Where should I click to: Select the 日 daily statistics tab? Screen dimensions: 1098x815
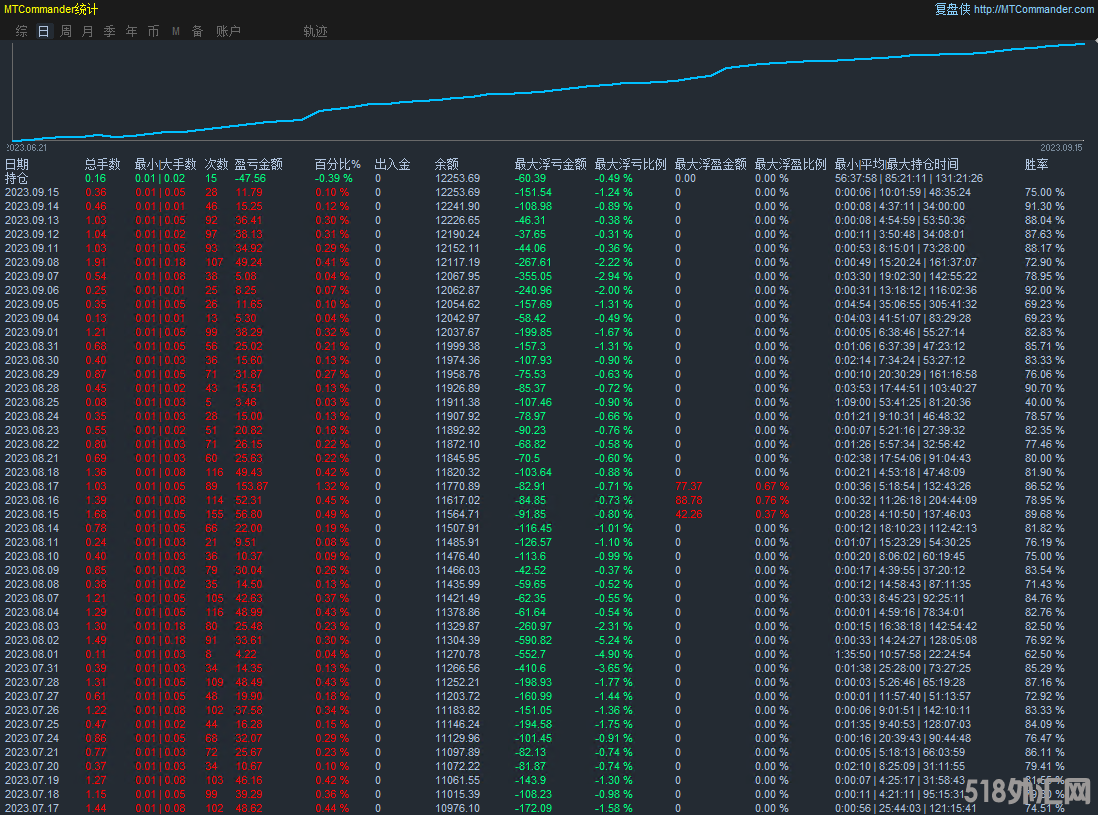coord(43,31)
